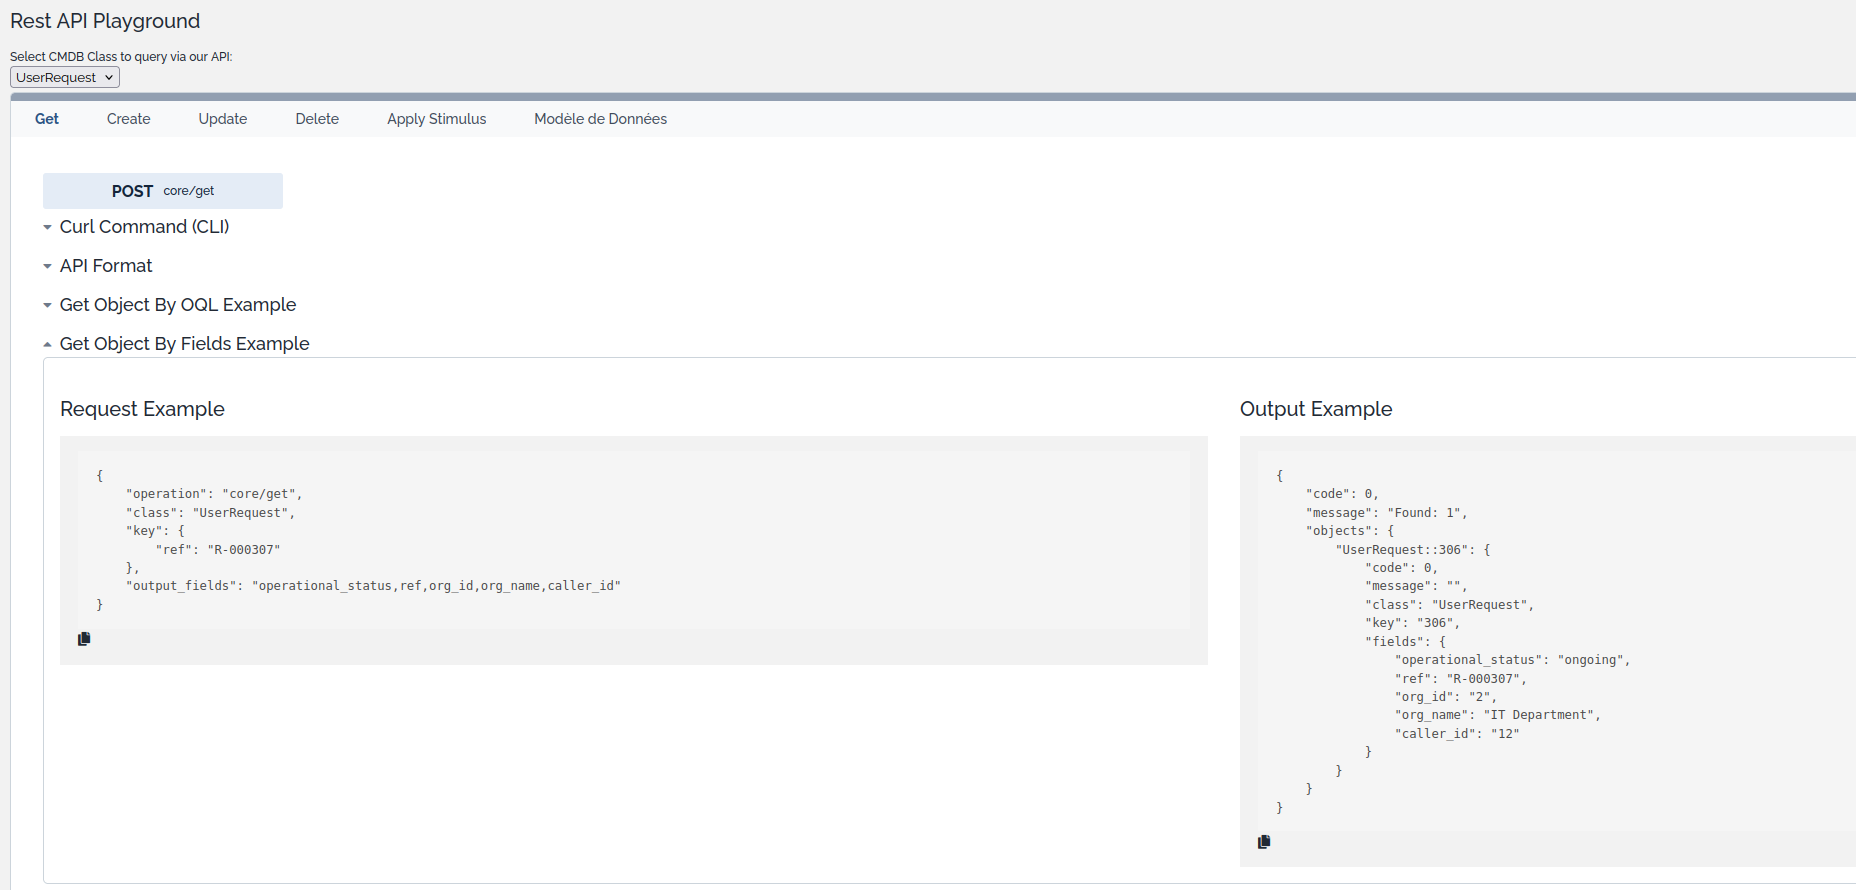Expand the Curl Command (CLI) section
1856x890 pixels.
[x=144, y=227]
